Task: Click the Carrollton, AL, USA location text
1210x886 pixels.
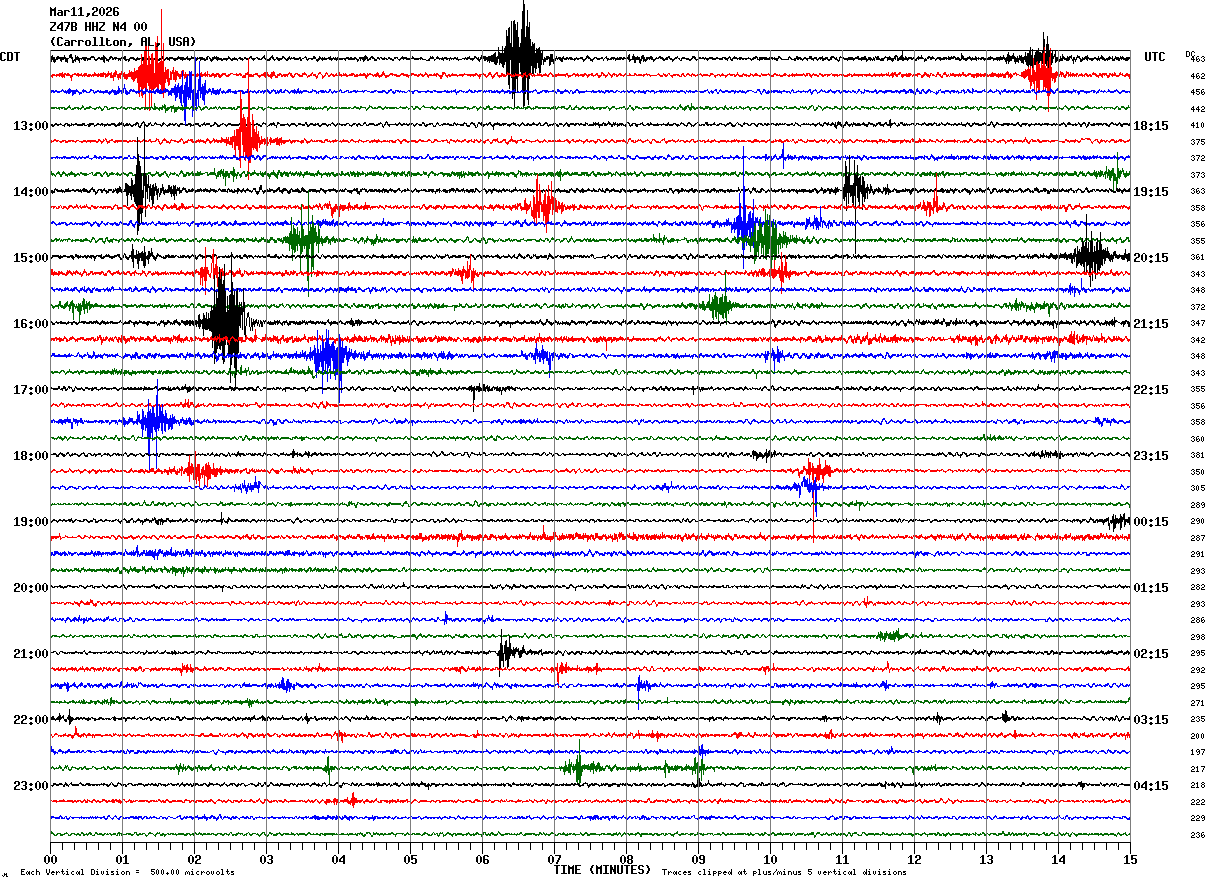Action: 122,42
